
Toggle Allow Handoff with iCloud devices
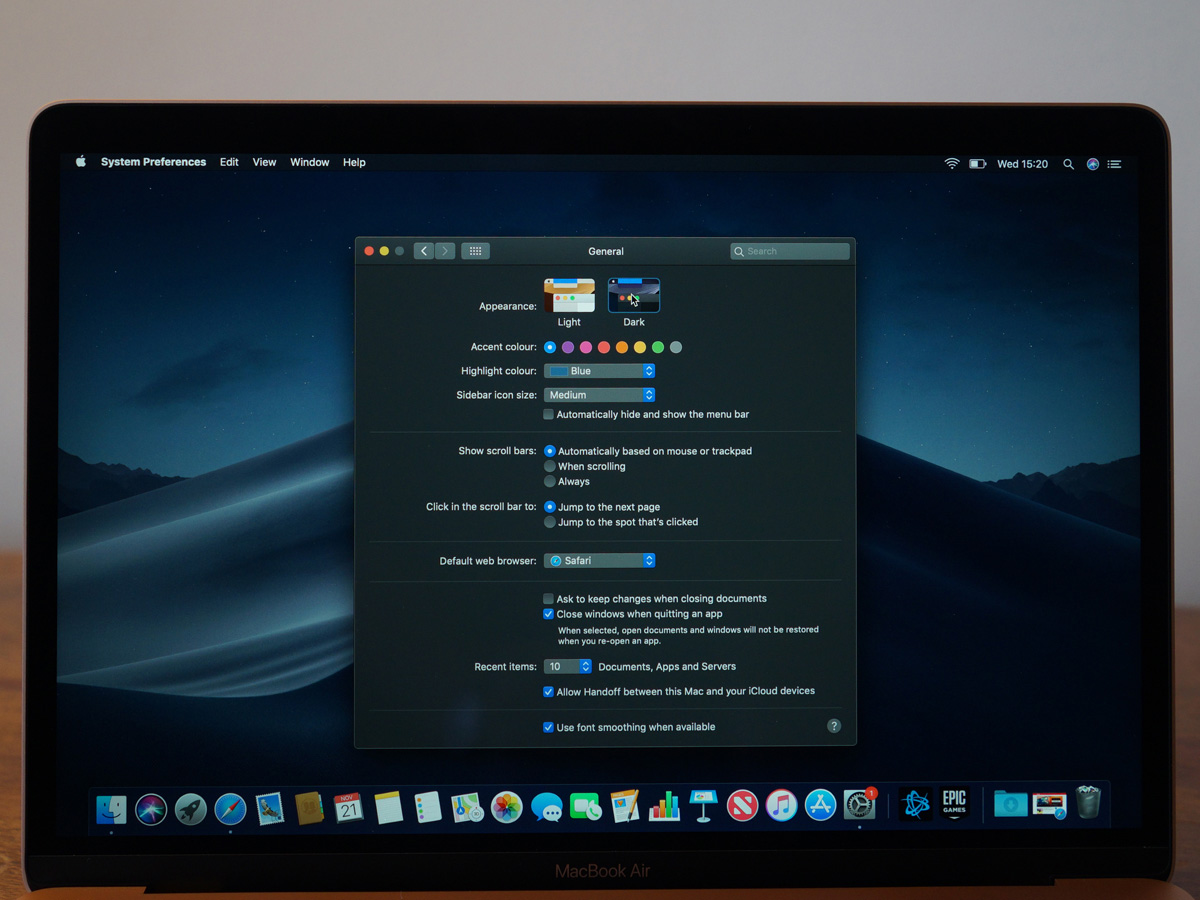[548, 691]
